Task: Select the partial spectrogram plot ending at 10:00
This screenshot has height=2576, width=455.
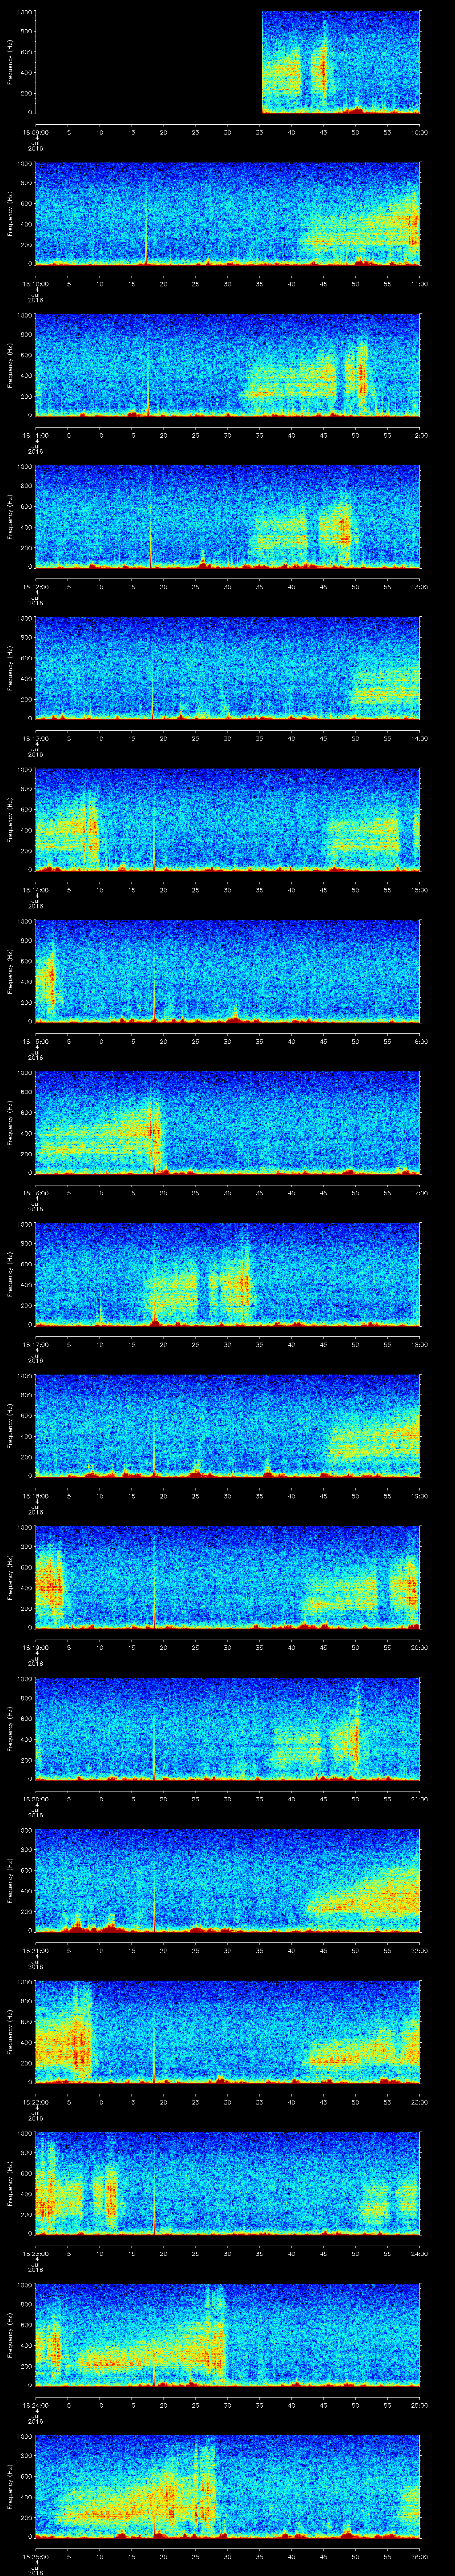Action: 341,62
